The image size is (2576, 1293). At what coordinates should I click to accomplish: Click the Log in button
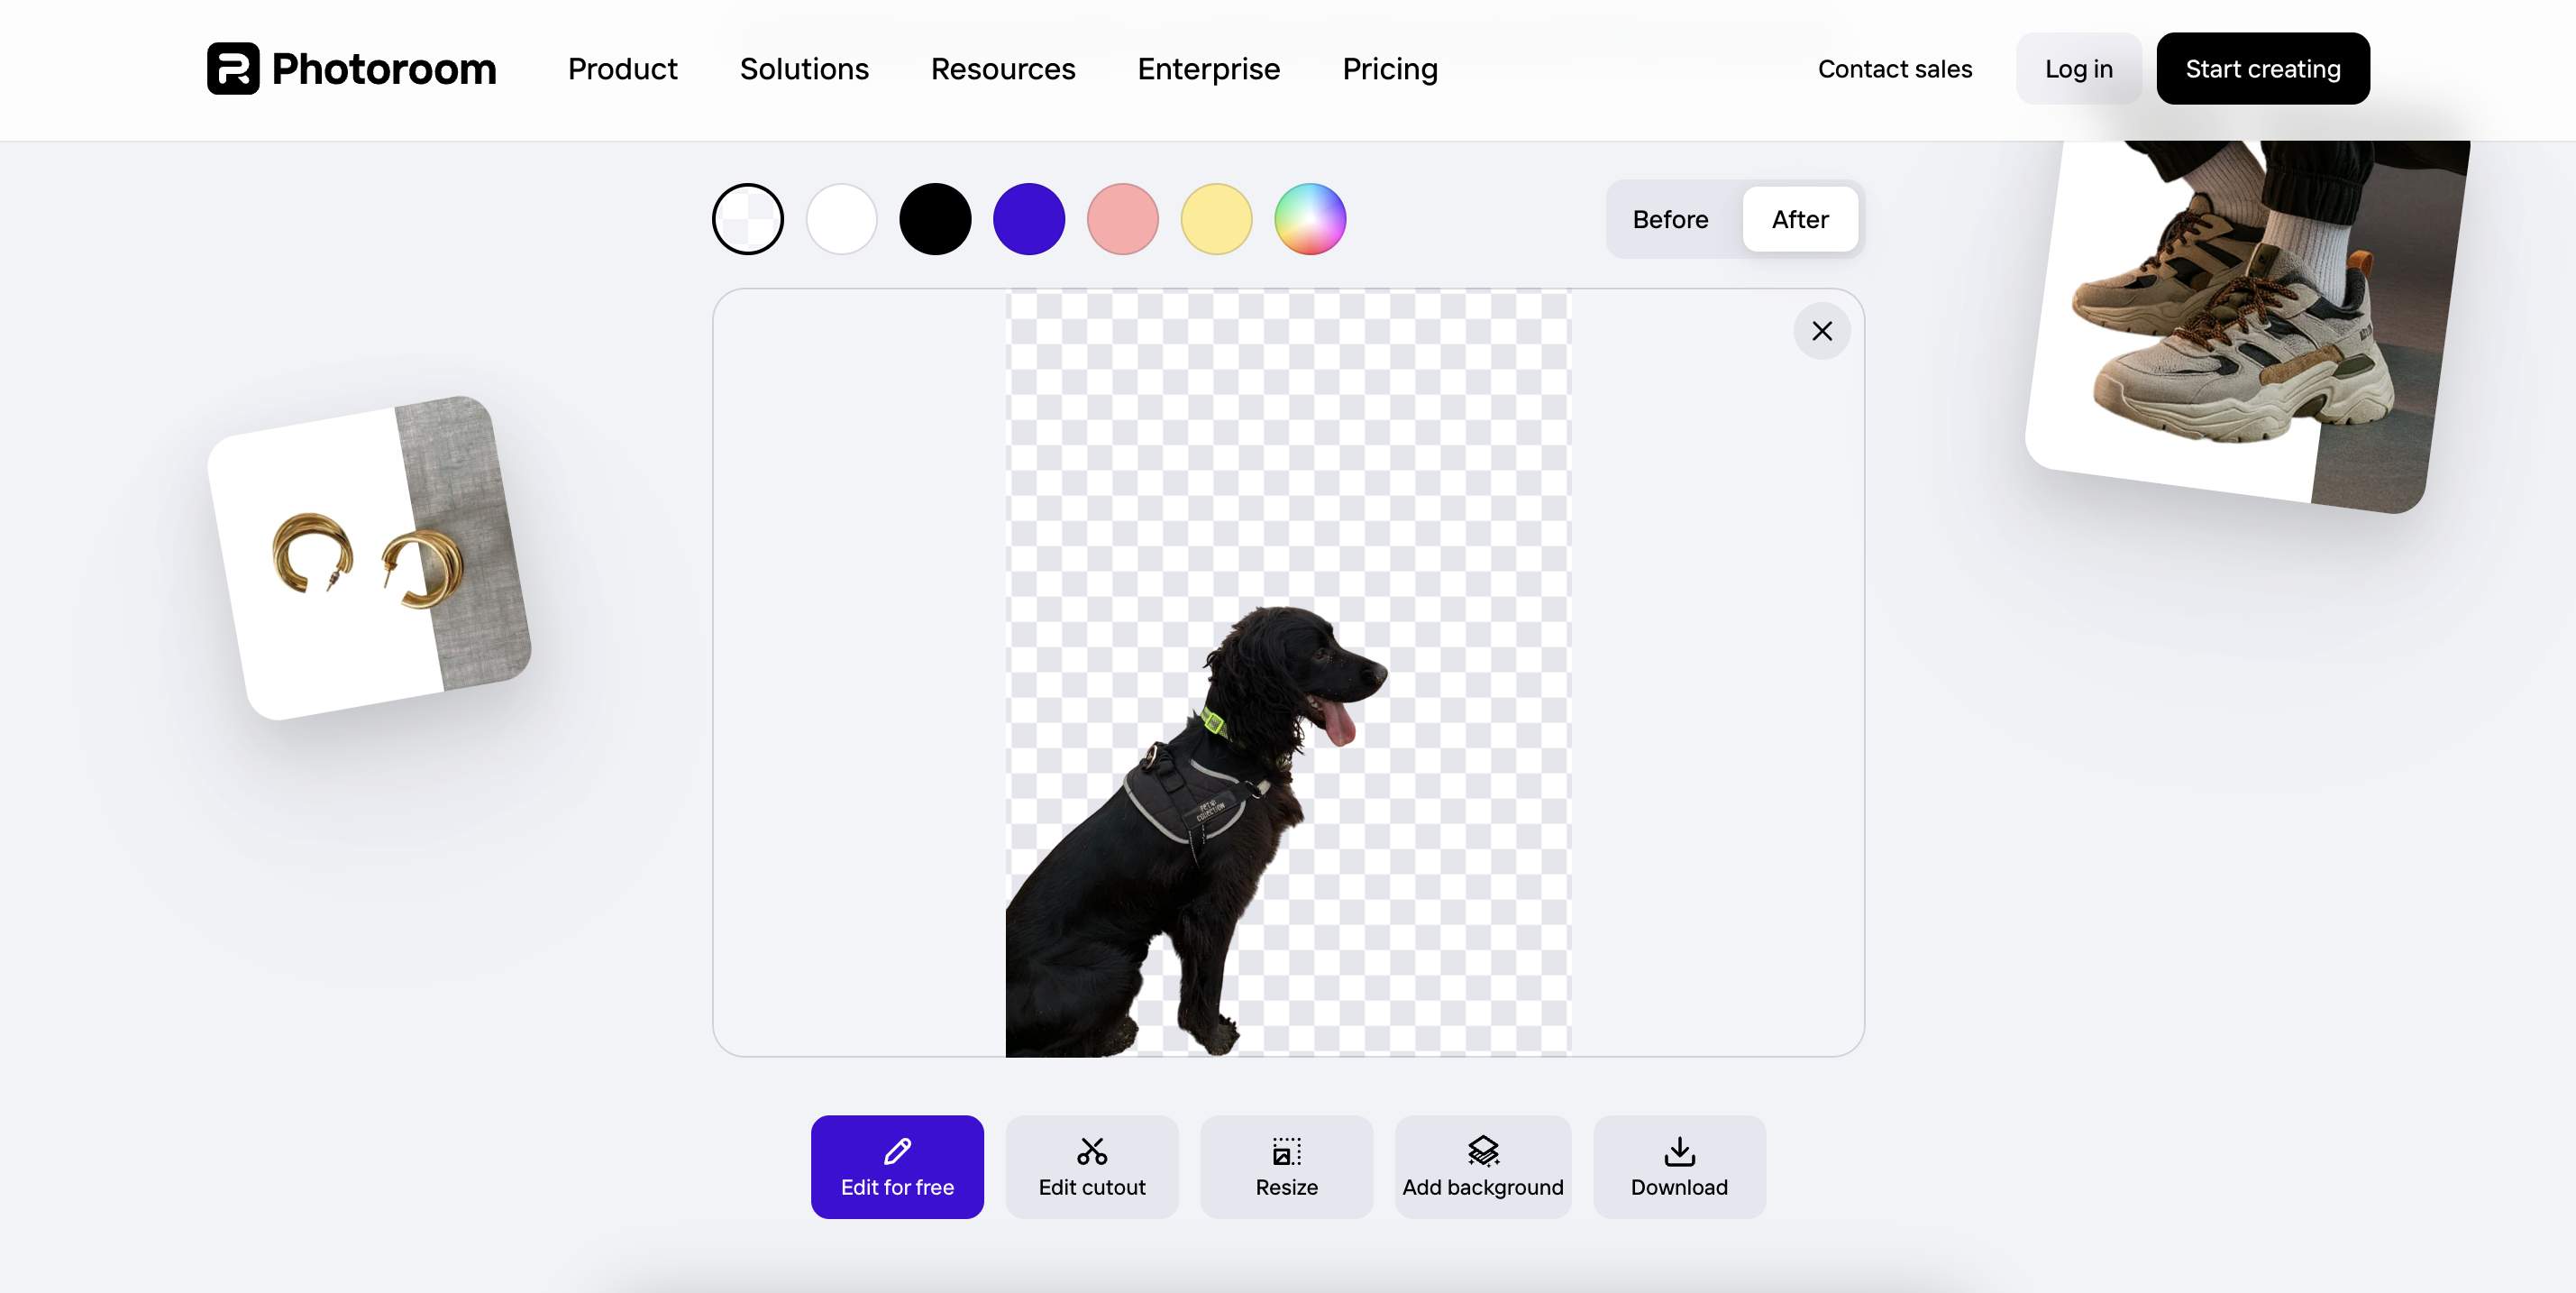coord(2078,69)
